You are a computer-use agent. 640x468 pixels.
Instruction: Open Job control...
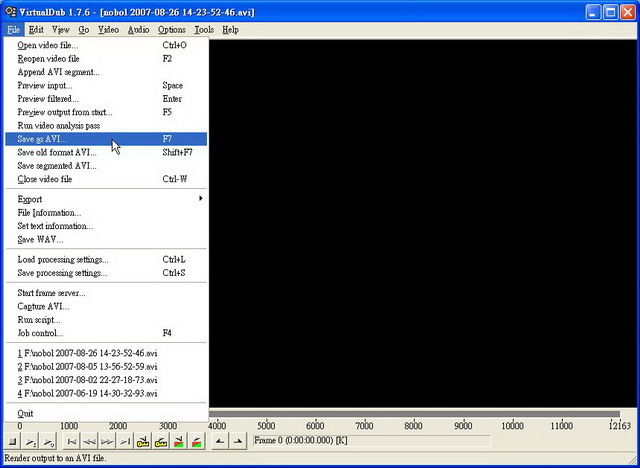coord(106,333)
